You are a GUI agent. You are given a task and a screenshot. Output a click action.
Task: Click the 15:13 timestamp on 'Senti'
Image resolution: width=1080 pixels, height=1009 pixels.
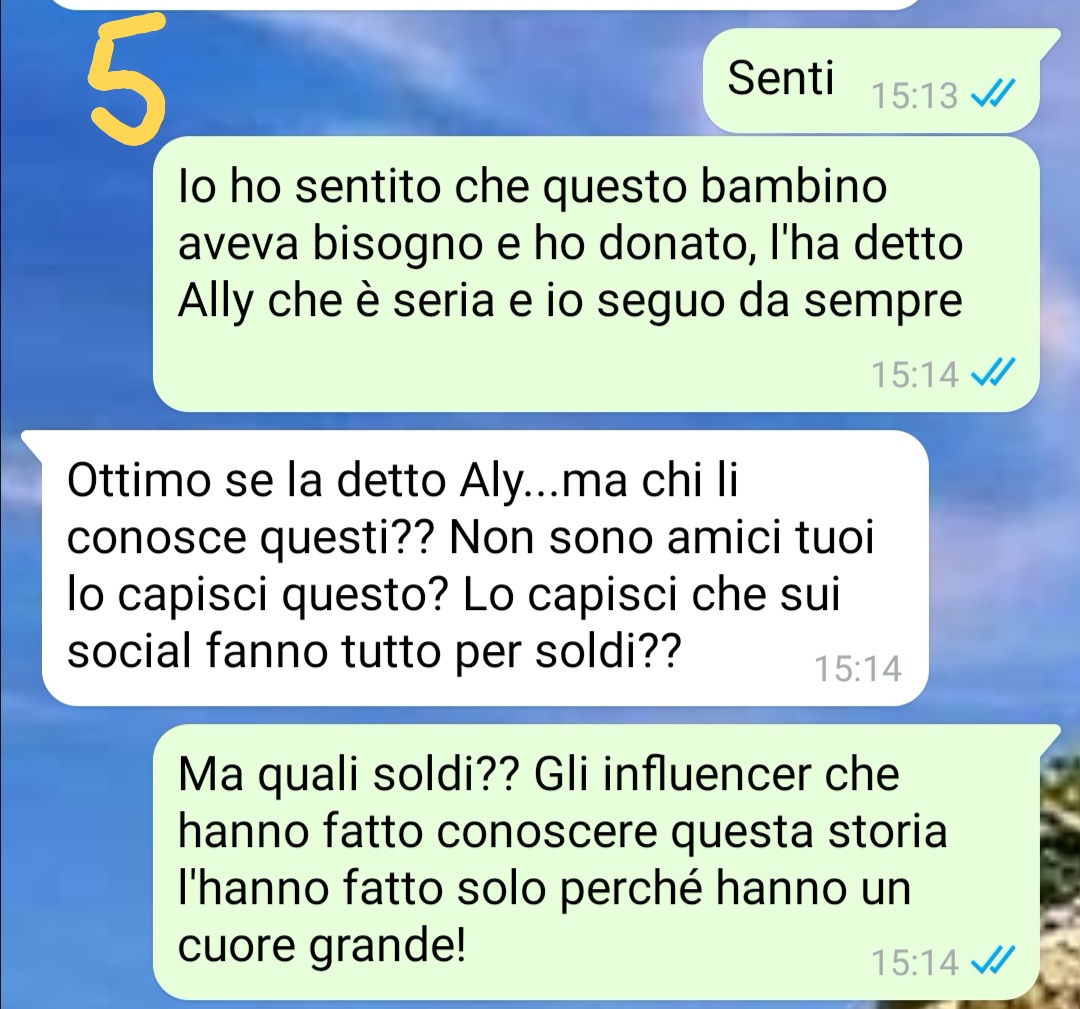click(914, 96)
